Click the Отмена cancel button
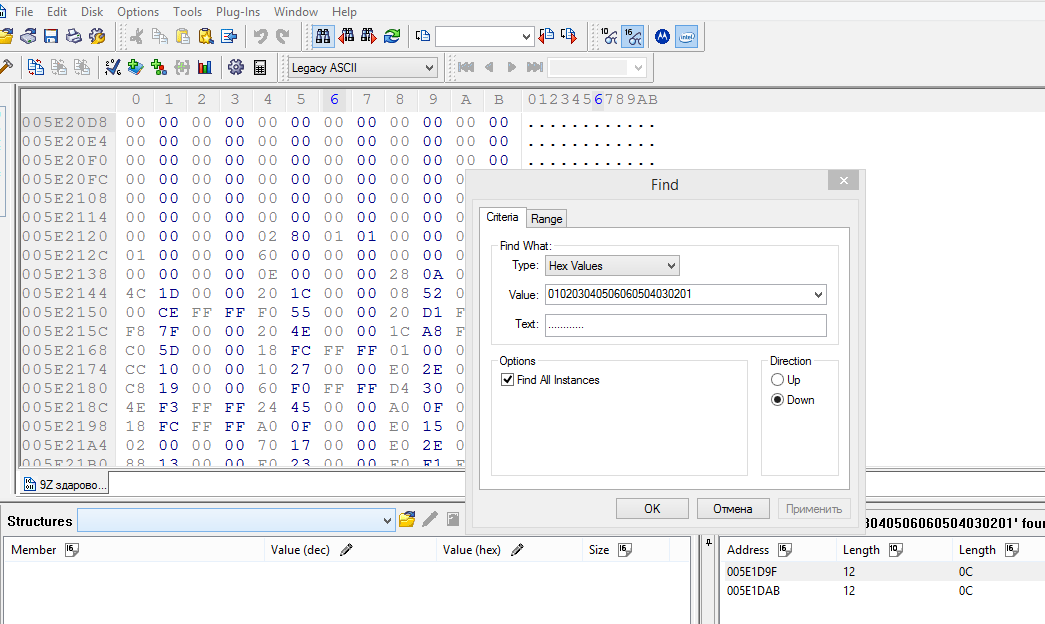 732,508
